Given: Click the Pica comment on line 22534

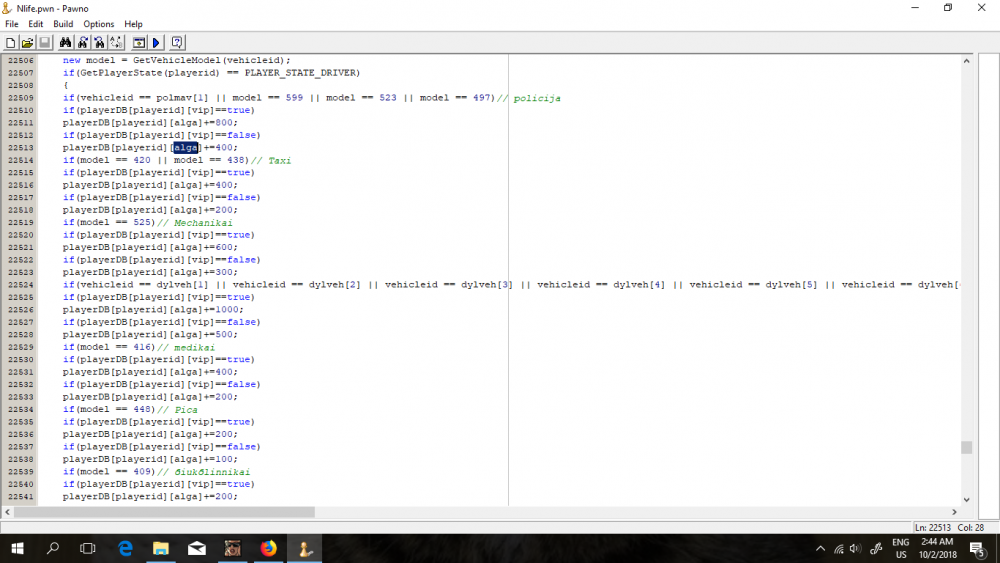Looking at the screenshot, I should [186, 409].
